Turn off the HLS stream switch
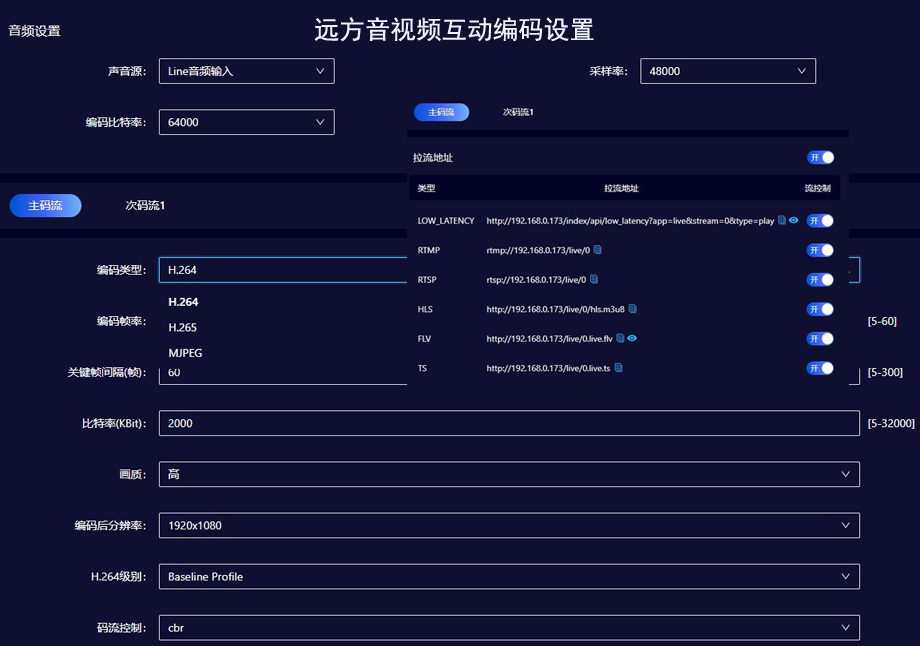The image size is (920, 646). (820, 309)
